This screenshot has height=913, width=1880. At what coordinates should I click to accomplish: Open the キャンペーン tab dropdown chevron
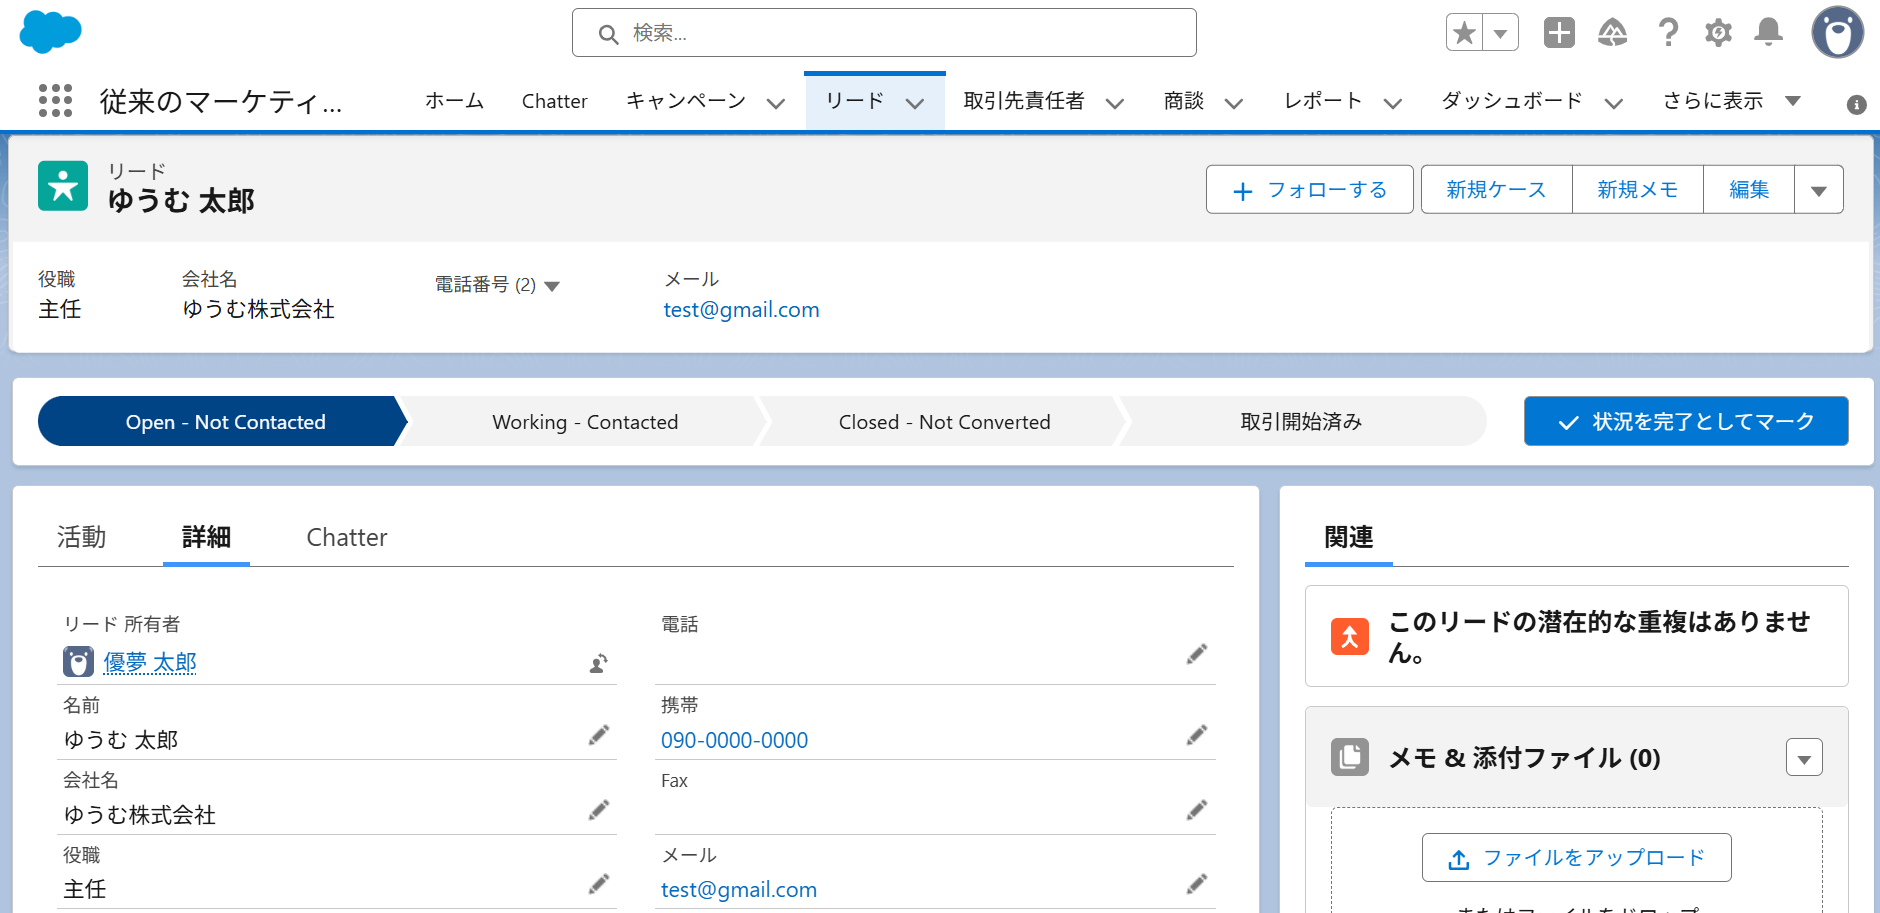(775, 103)
